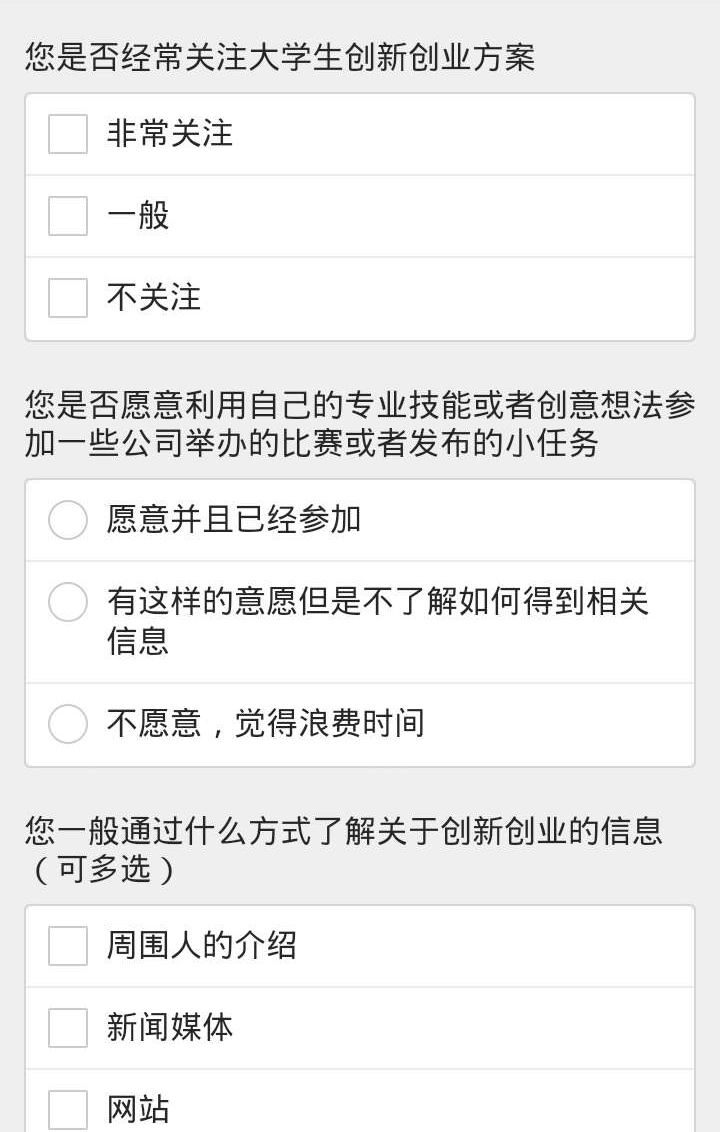Click the 新闻媒体 label text
720x1132 pixels.
click(x=170, y=1028)
